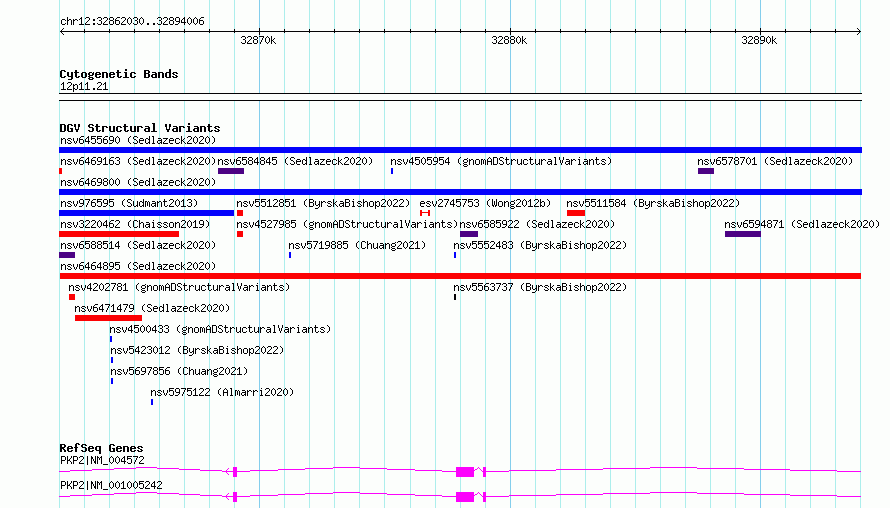Click the small red block under nsv4202781
Image resolution: width=890 pixels, height=508 pixels.
(72, 297)
